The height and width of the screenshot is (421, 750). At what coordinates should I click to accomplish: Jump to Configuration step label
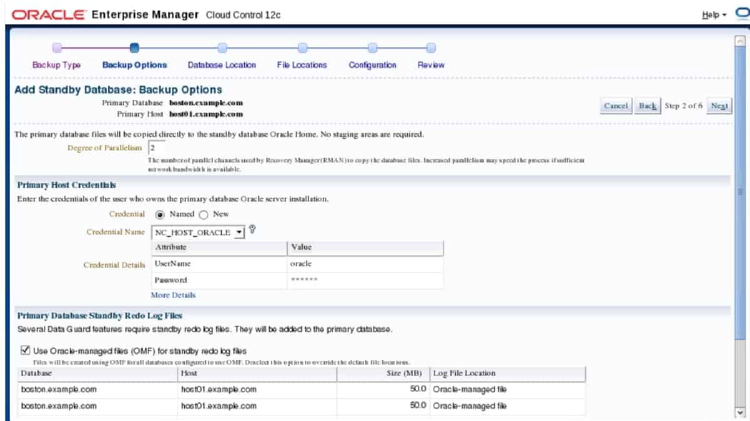tap(373, 65)
